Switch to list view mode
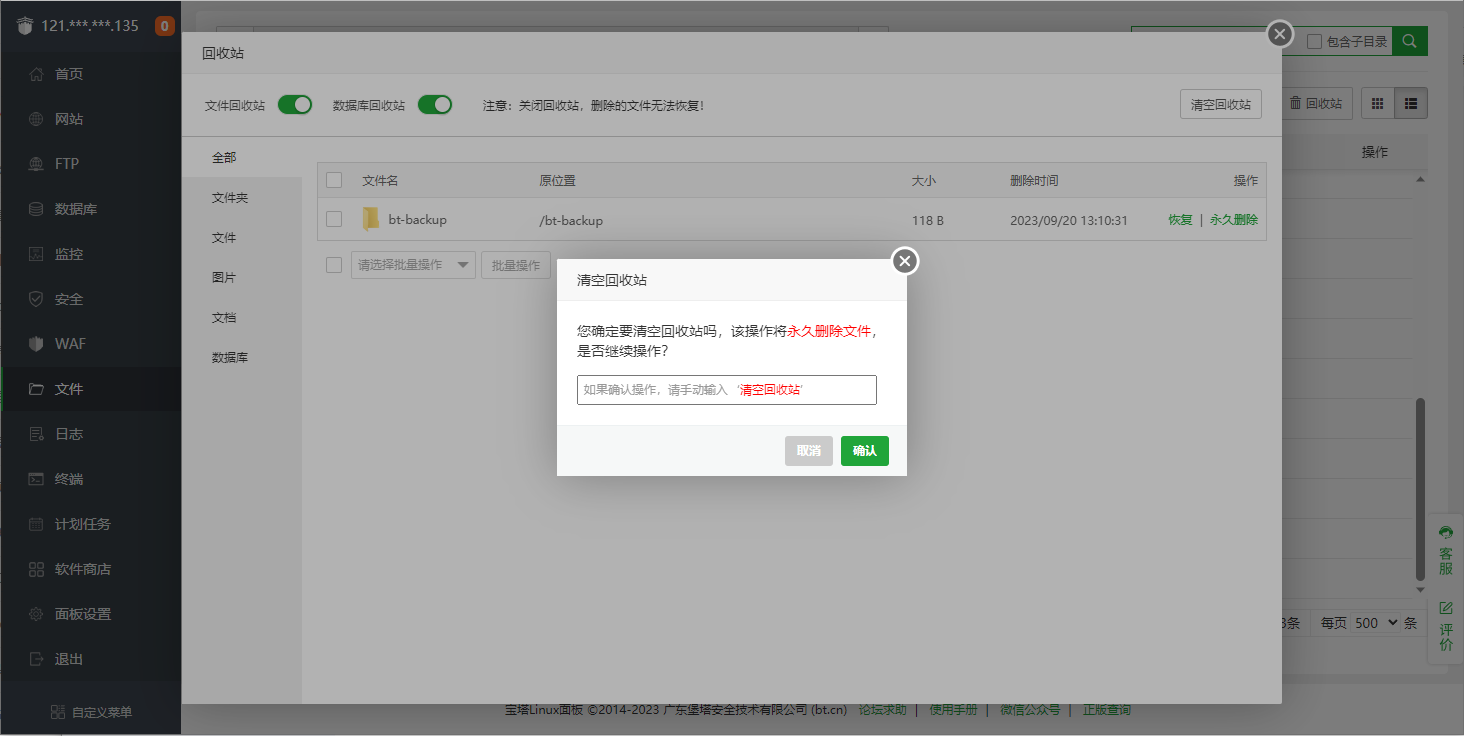The image size is (1464, 736). [1412, 103]
